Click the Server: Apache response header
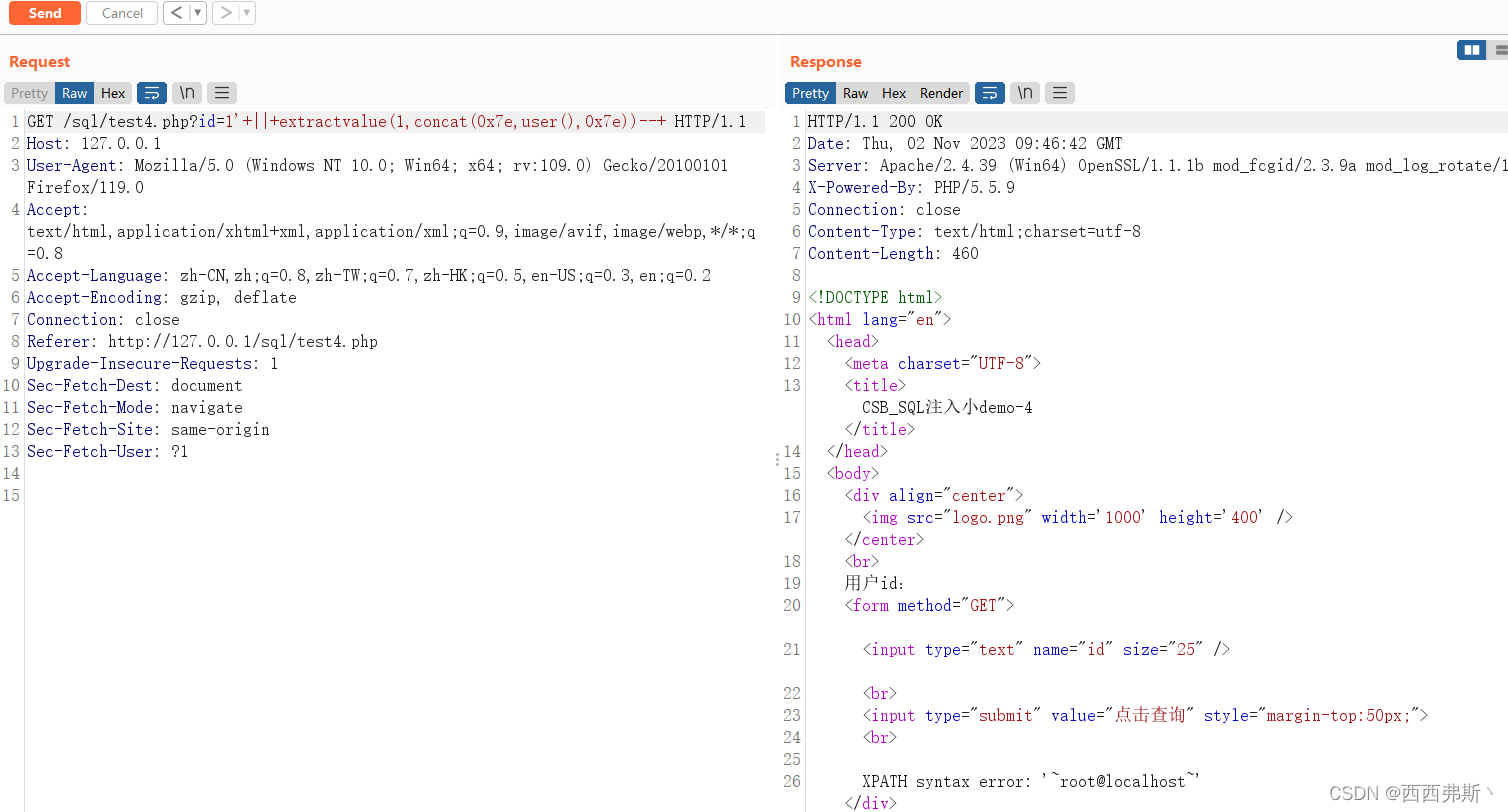1508x812 pixels. (1157, 166)
